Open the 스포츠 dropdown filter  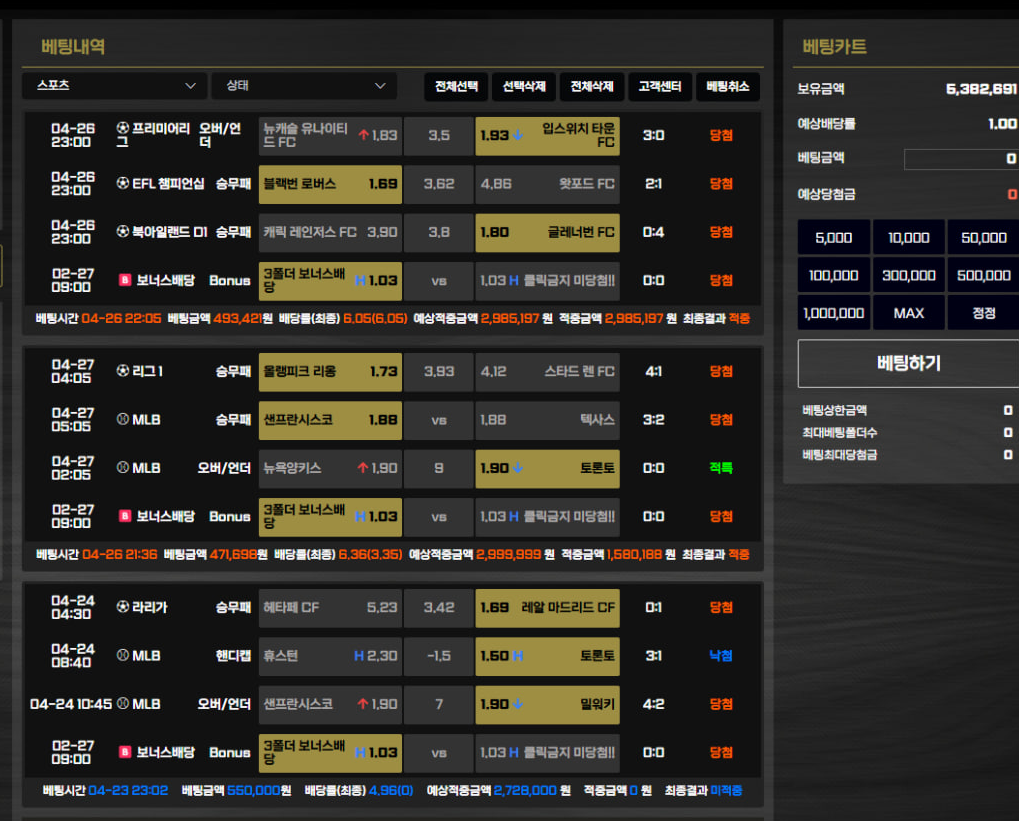coord(114,86)
